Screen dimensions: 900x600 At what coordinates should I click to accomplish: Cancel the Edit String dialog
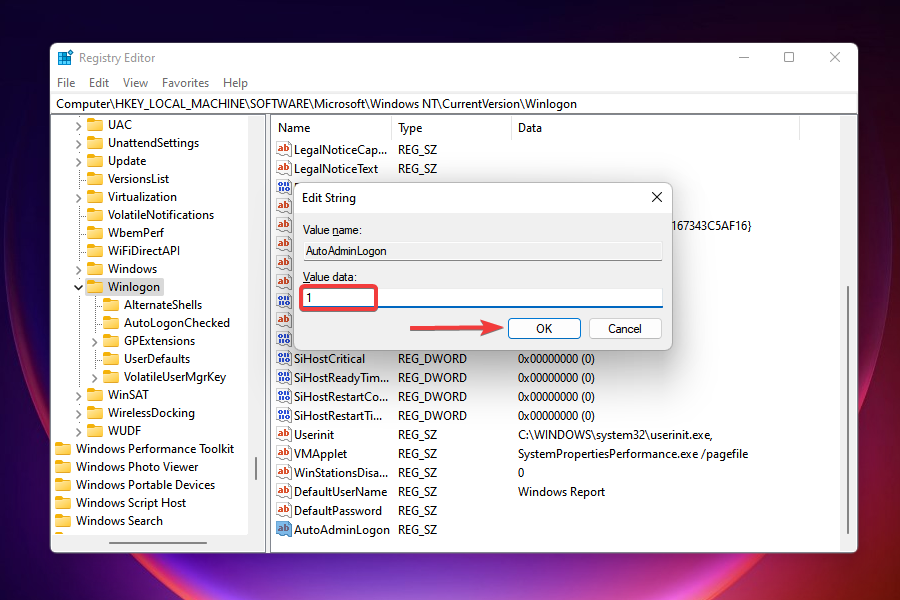[x=625, y=328]
